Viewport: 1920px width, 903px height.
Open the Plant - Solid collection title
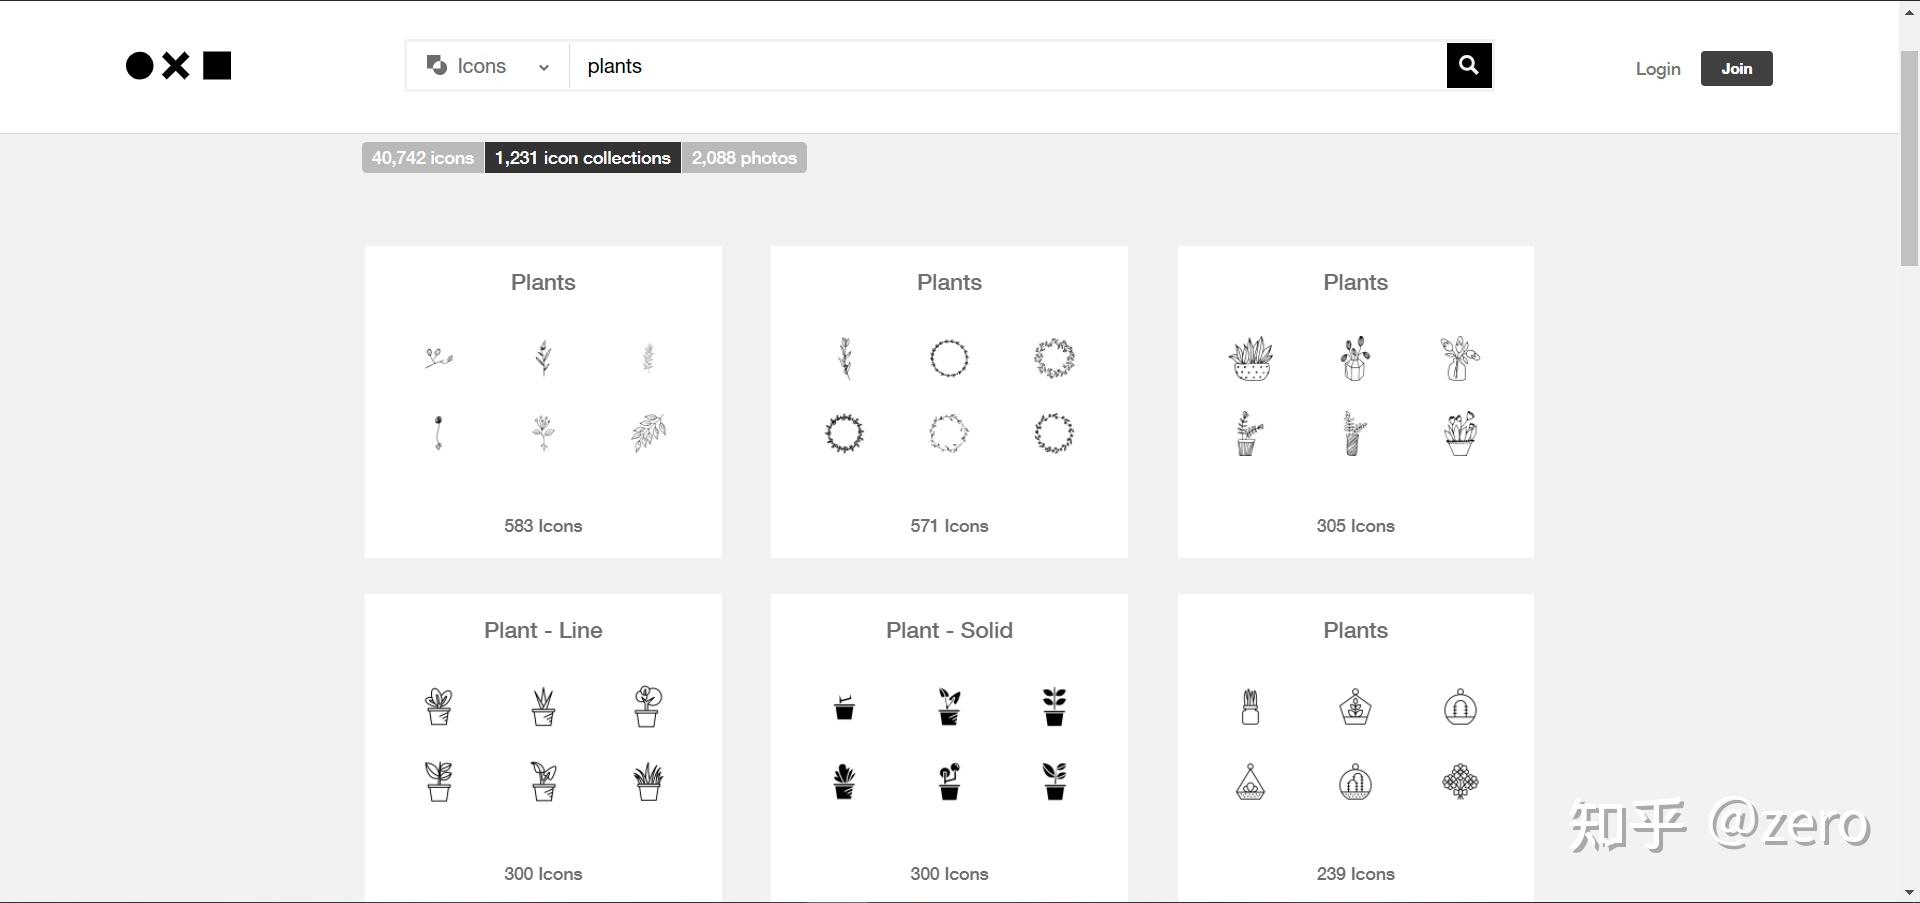coord(949,630)
